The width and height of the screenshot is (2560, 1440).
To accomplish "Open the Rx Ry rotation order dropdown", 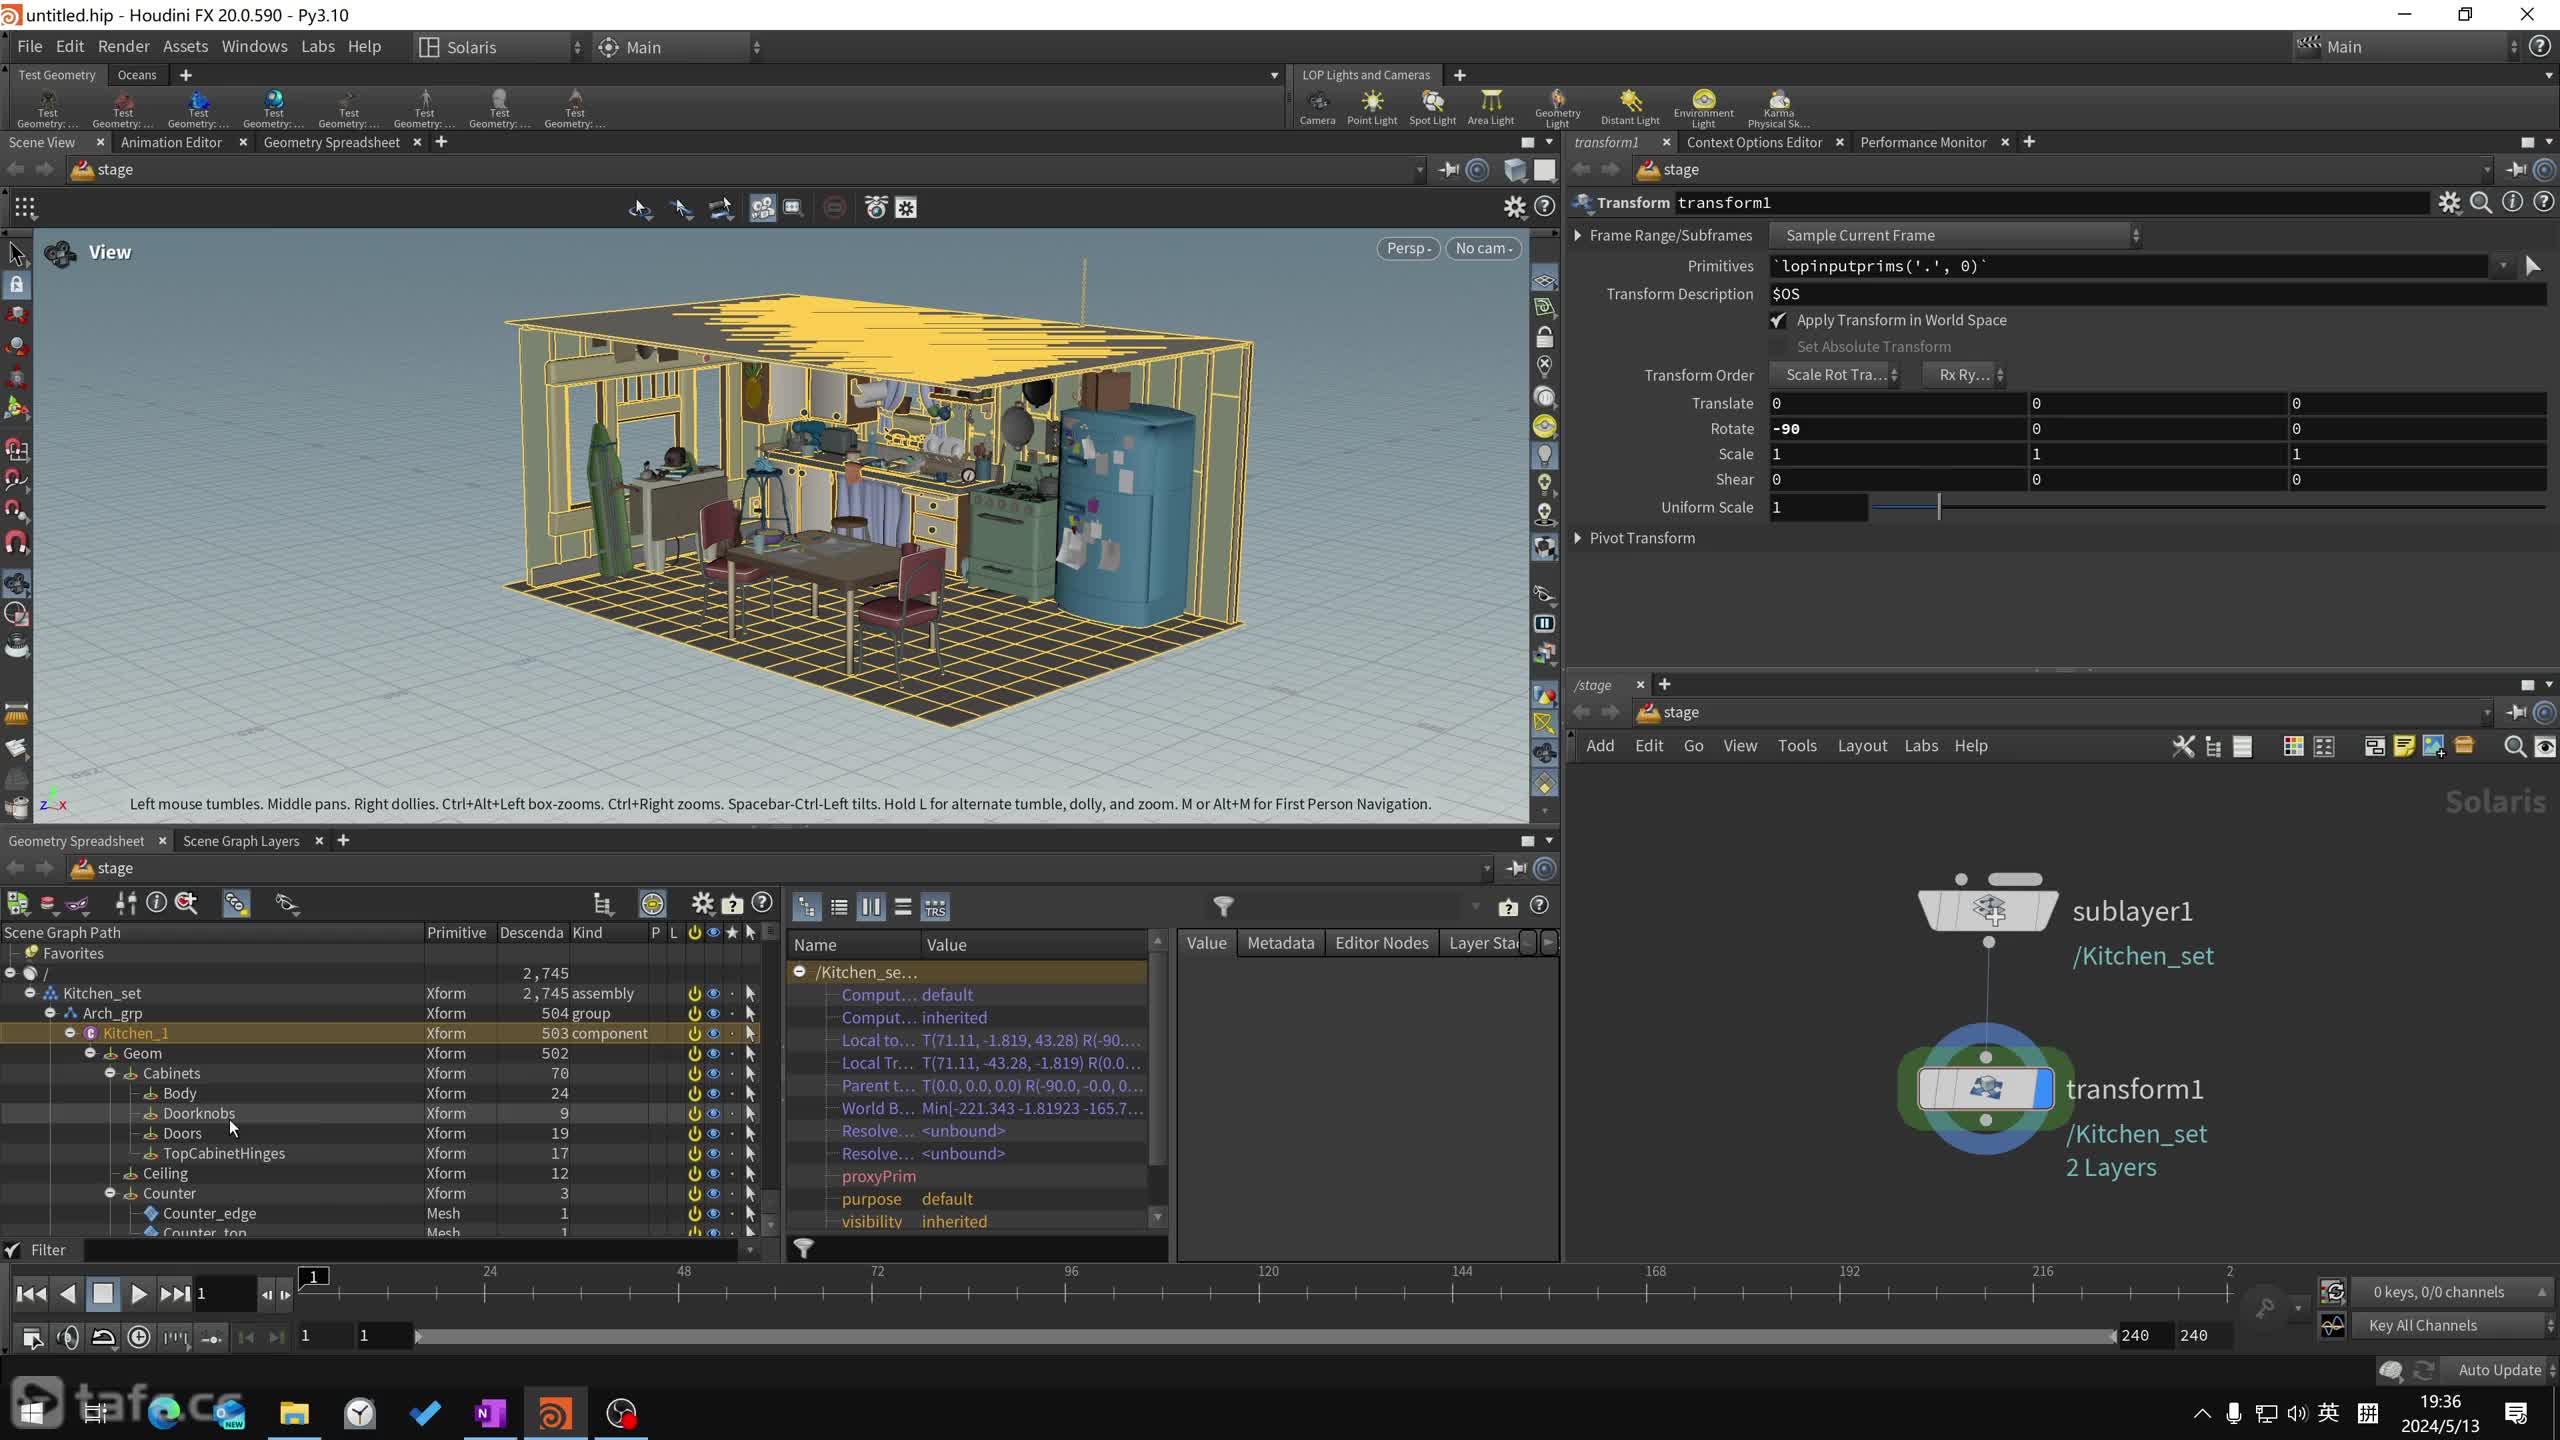I will tap(1965, 375).
